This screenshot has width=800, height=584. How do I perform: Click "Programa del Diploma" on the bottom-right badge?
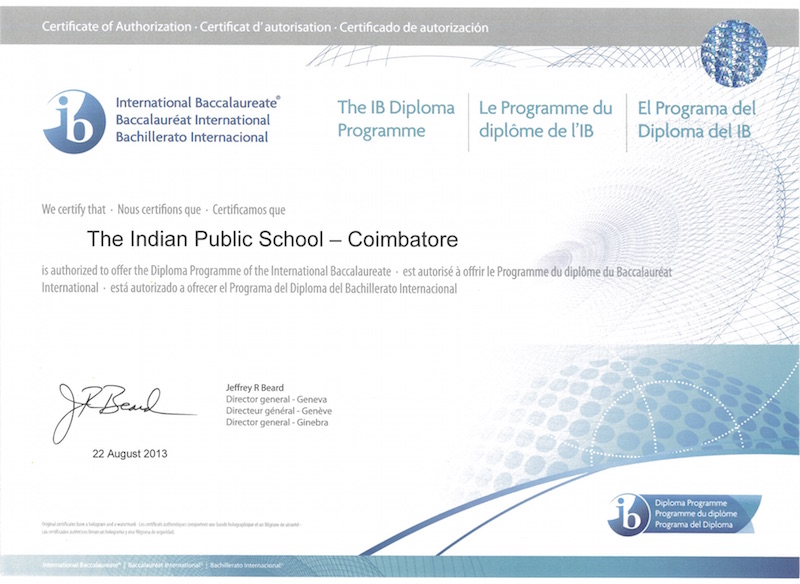click(x=694, y=524)
